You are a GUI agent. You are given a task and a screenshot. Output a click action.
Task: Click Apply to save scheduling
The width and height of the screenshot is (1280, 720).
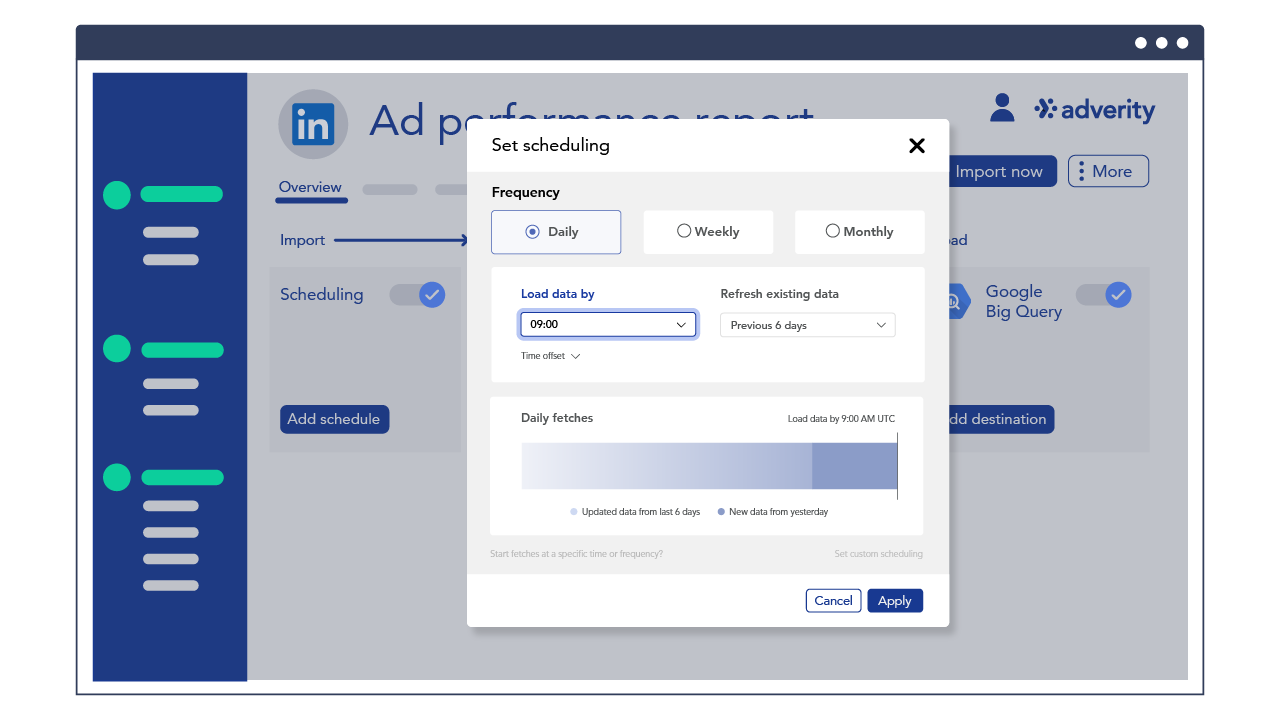coord(894,601)
